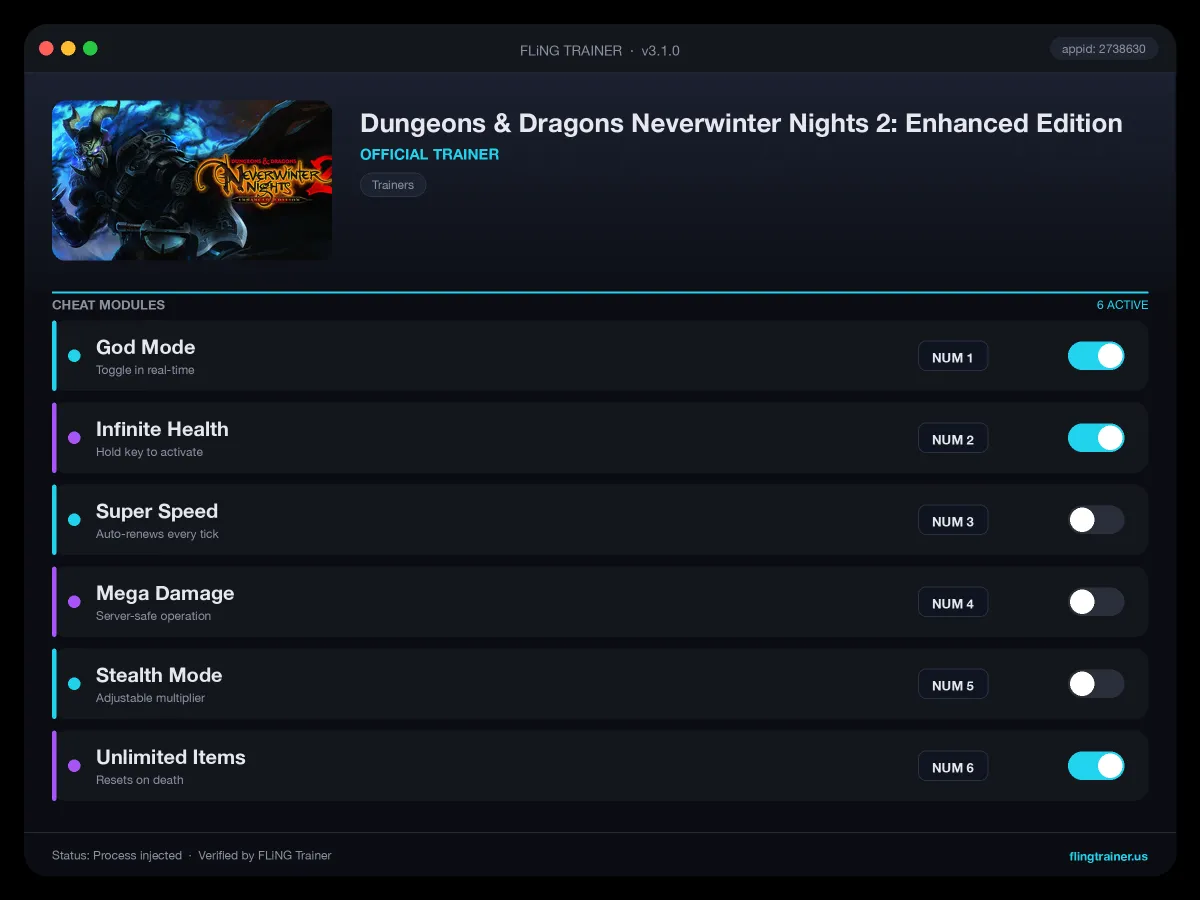Click 'Server-safe operation' description
Viewport: 1200px width, 900px height.
[x=153, y=616]
